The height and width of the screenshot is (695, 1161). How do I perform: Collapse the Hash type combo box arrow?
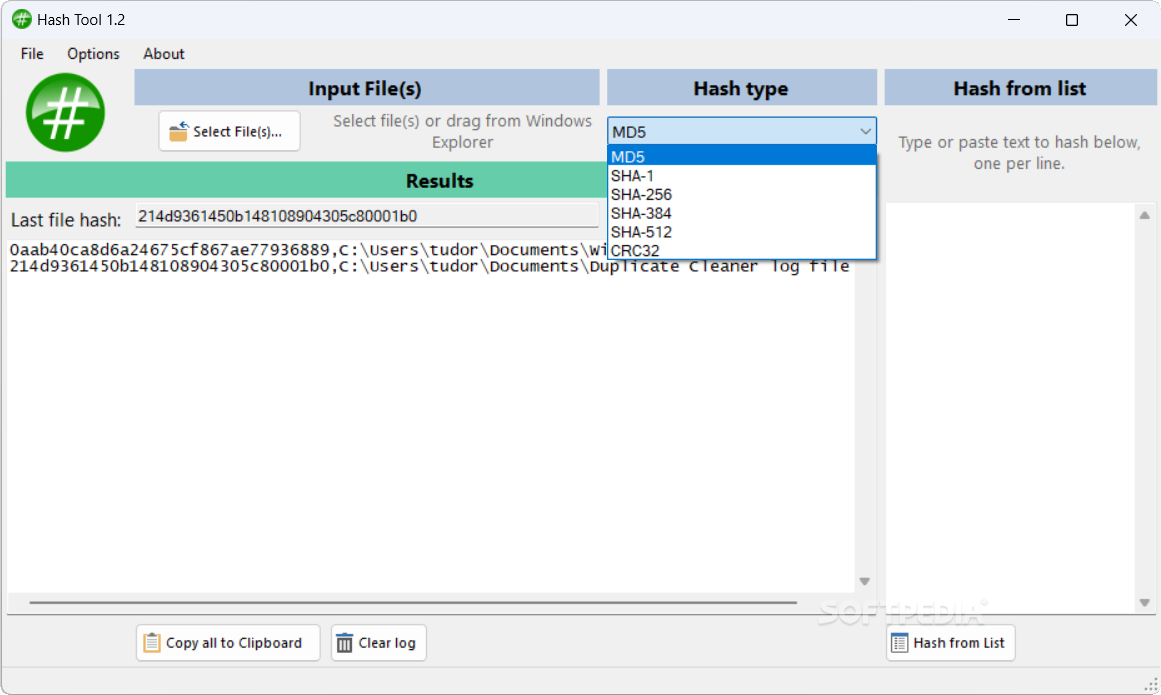click(x=865, y=132)
